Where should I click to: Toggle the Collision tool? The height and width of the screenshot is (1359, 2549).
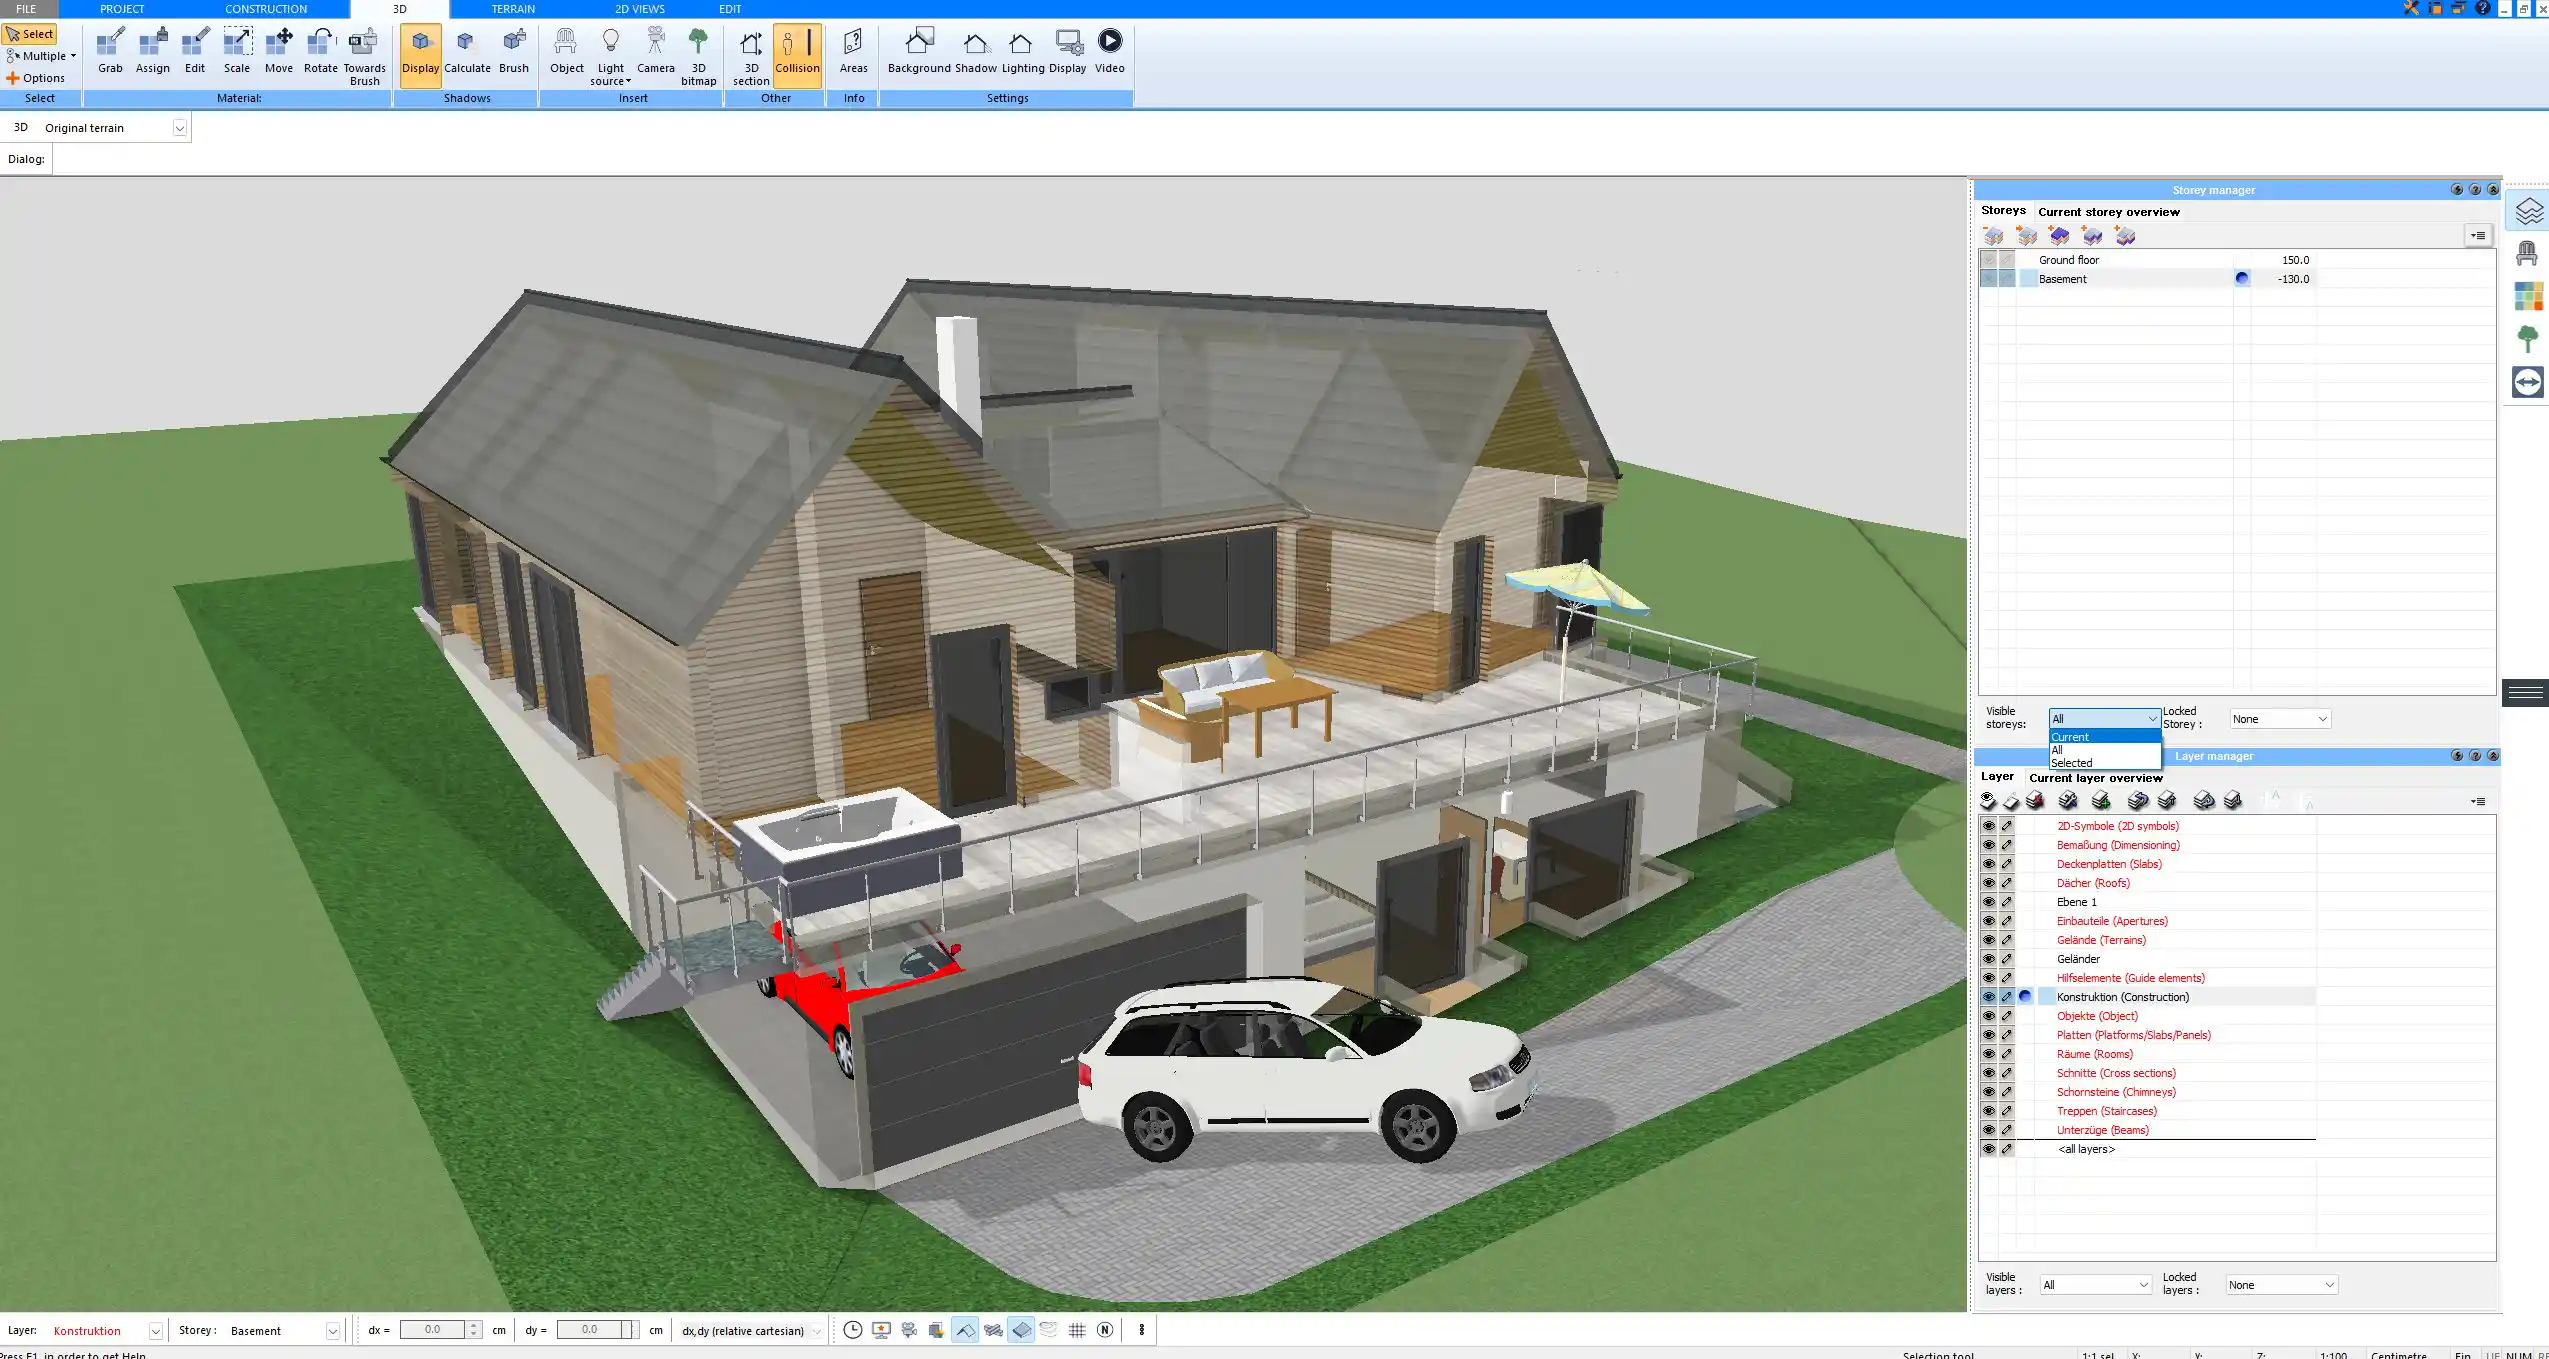click(797, 52)
